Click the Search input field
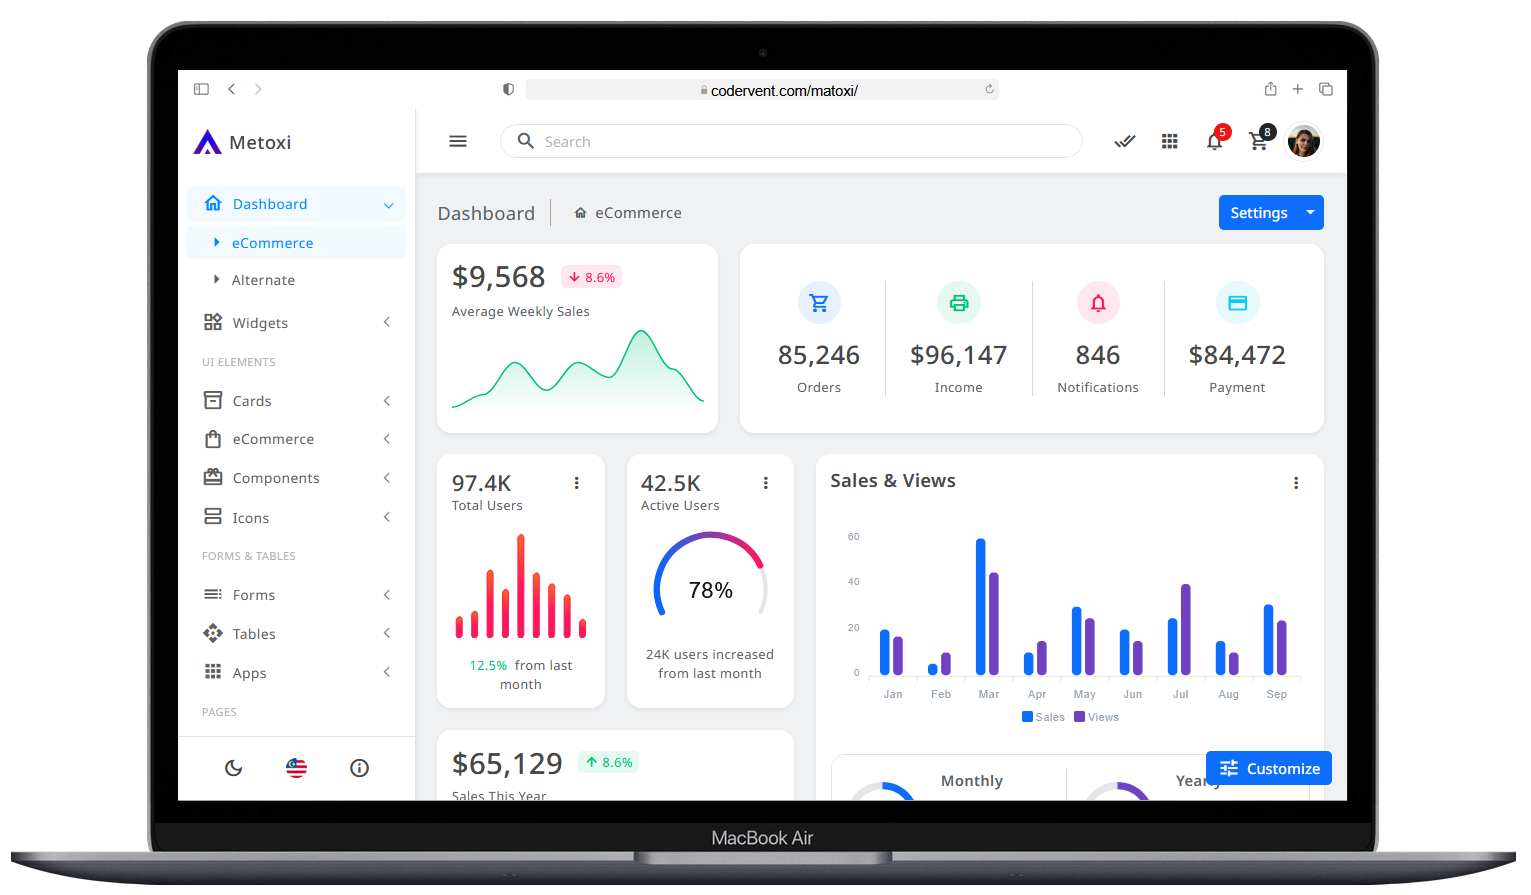1531x895 pixels. coord(800,142)
